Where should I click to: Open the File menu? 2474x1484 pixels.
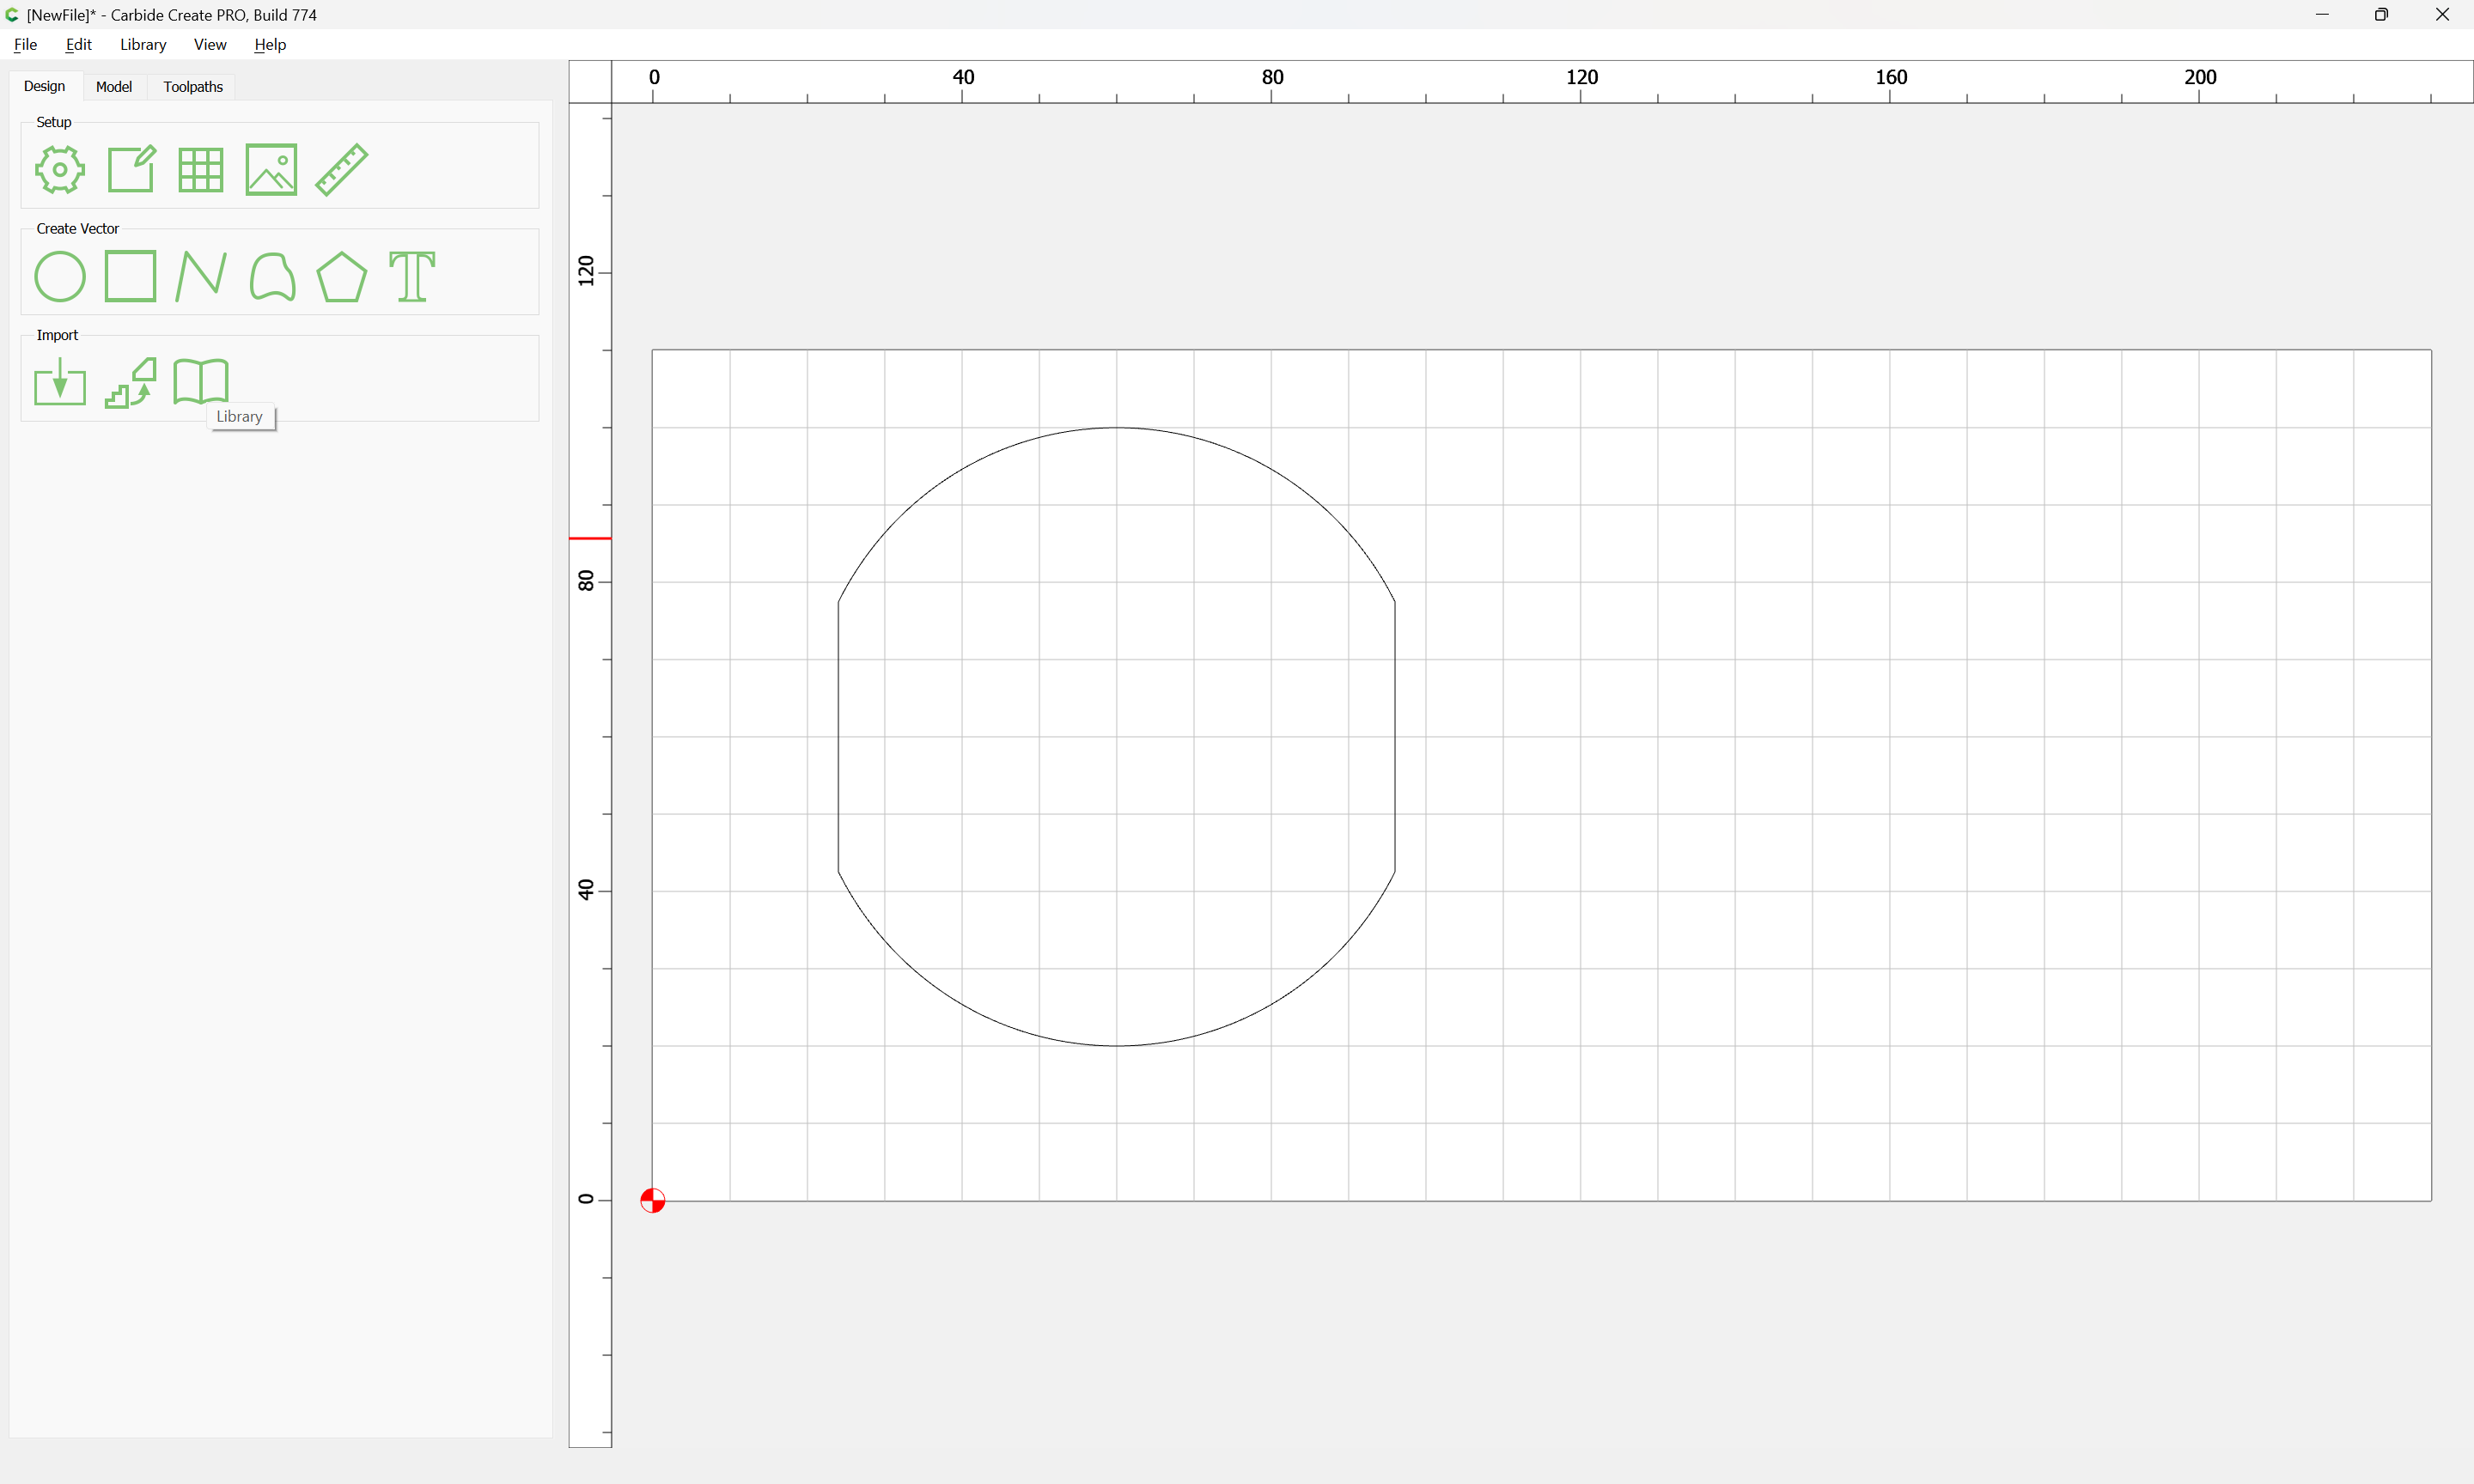25,44
